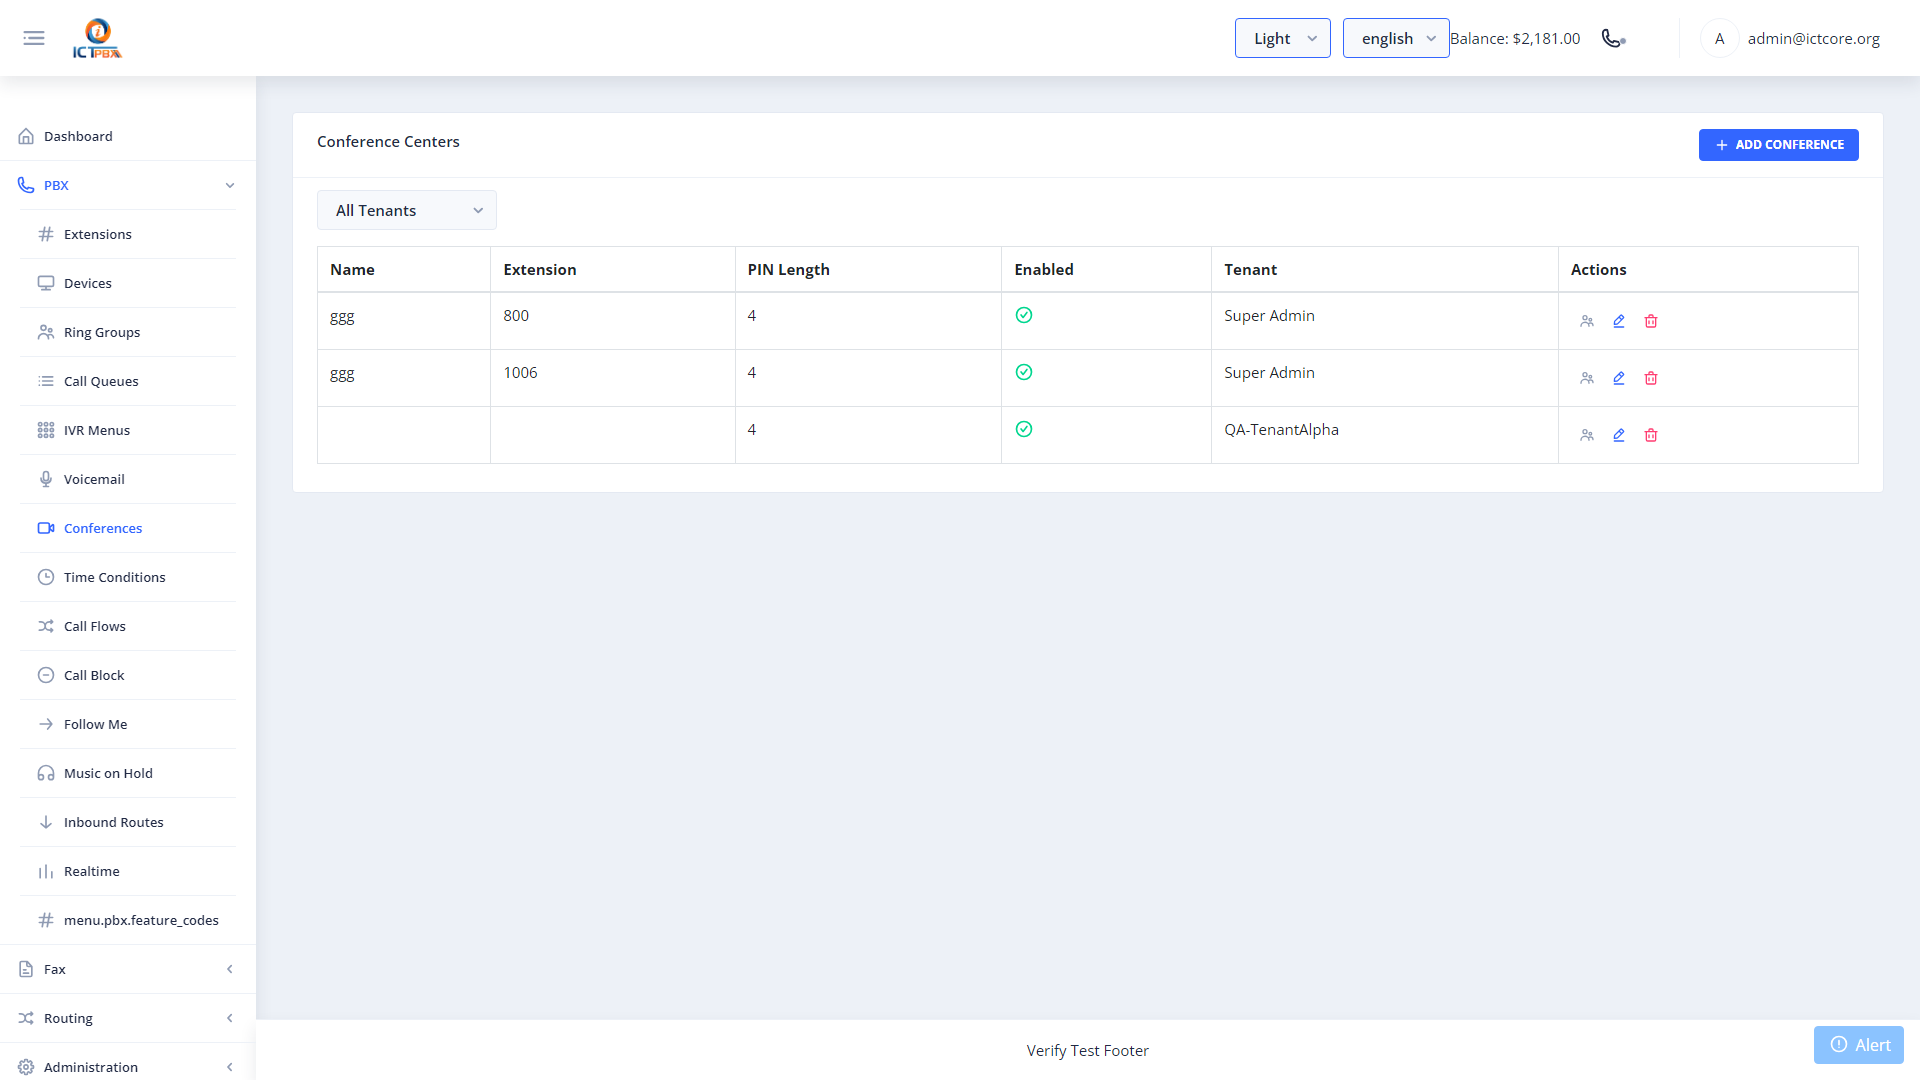The width and height of the screenshot is (1920, 1080).
Task: Delete the QA-TenantAlpha conference
Action: 1651,435
